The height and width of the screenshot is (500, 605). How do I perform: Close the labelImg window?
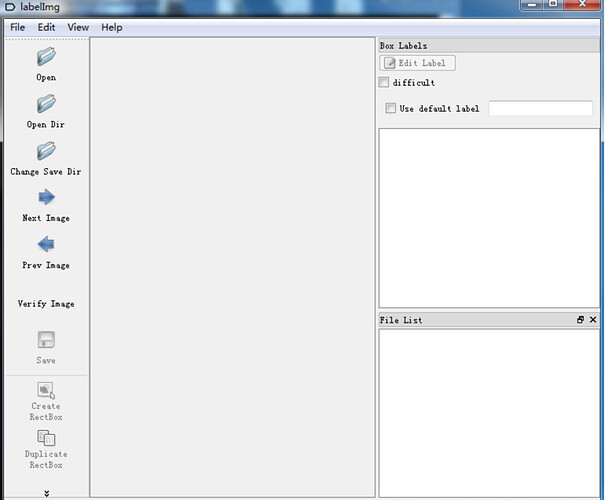tap(582, 5)
